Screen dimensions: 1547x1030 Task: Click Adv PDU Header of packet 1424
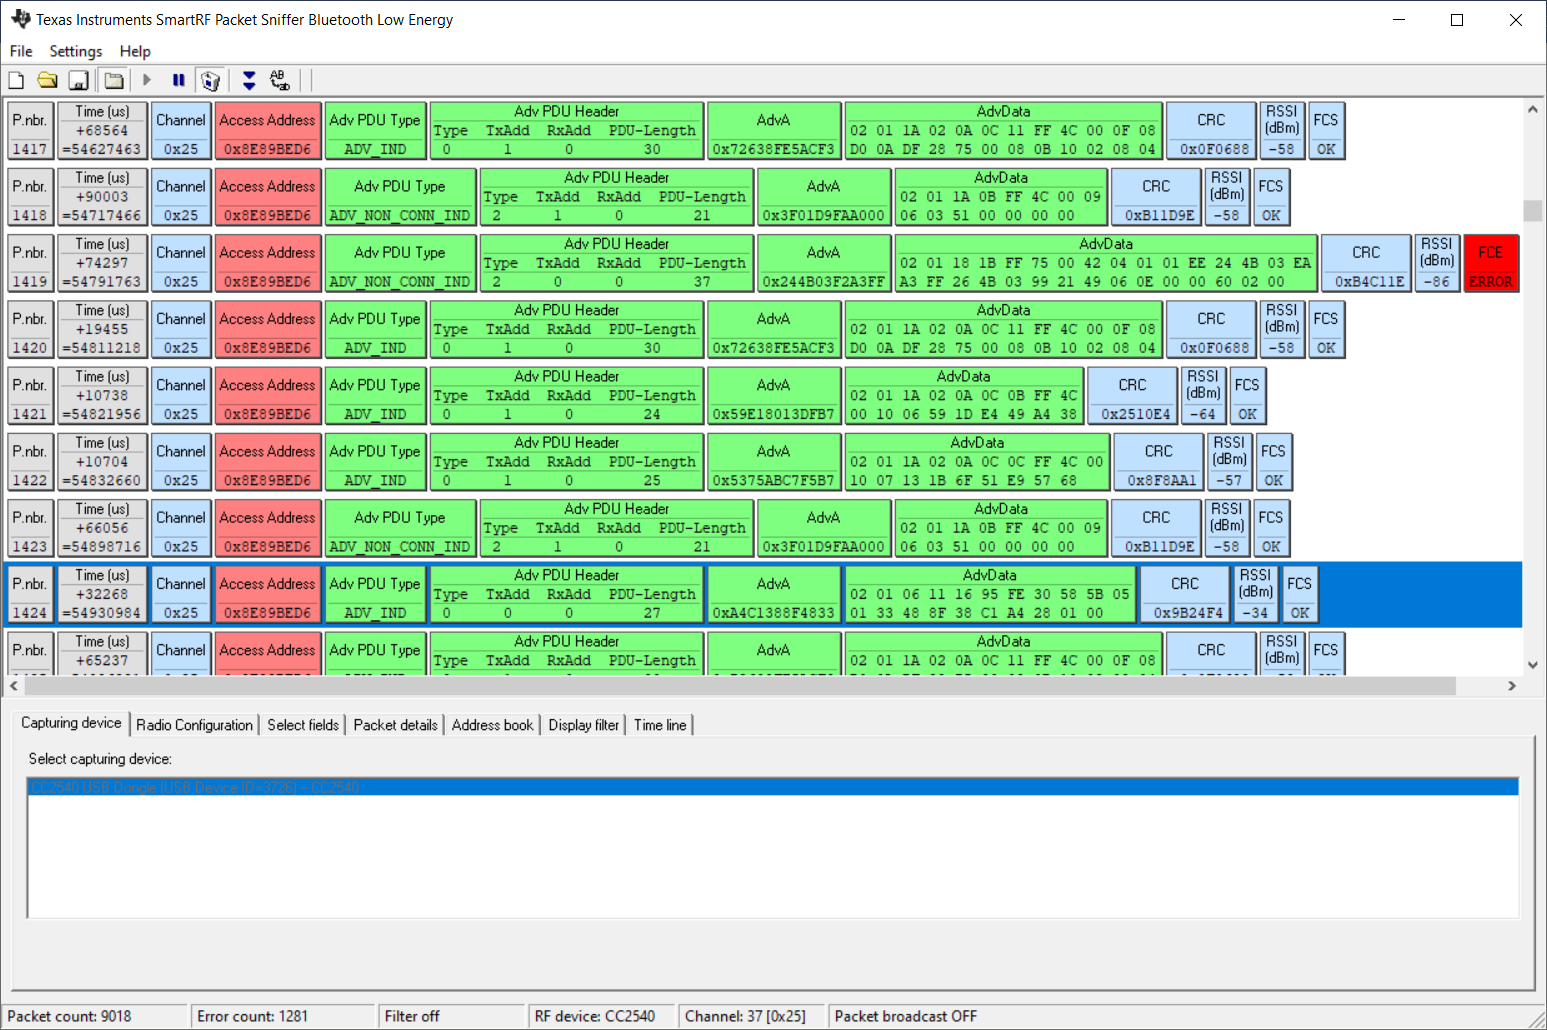(567, 594)
